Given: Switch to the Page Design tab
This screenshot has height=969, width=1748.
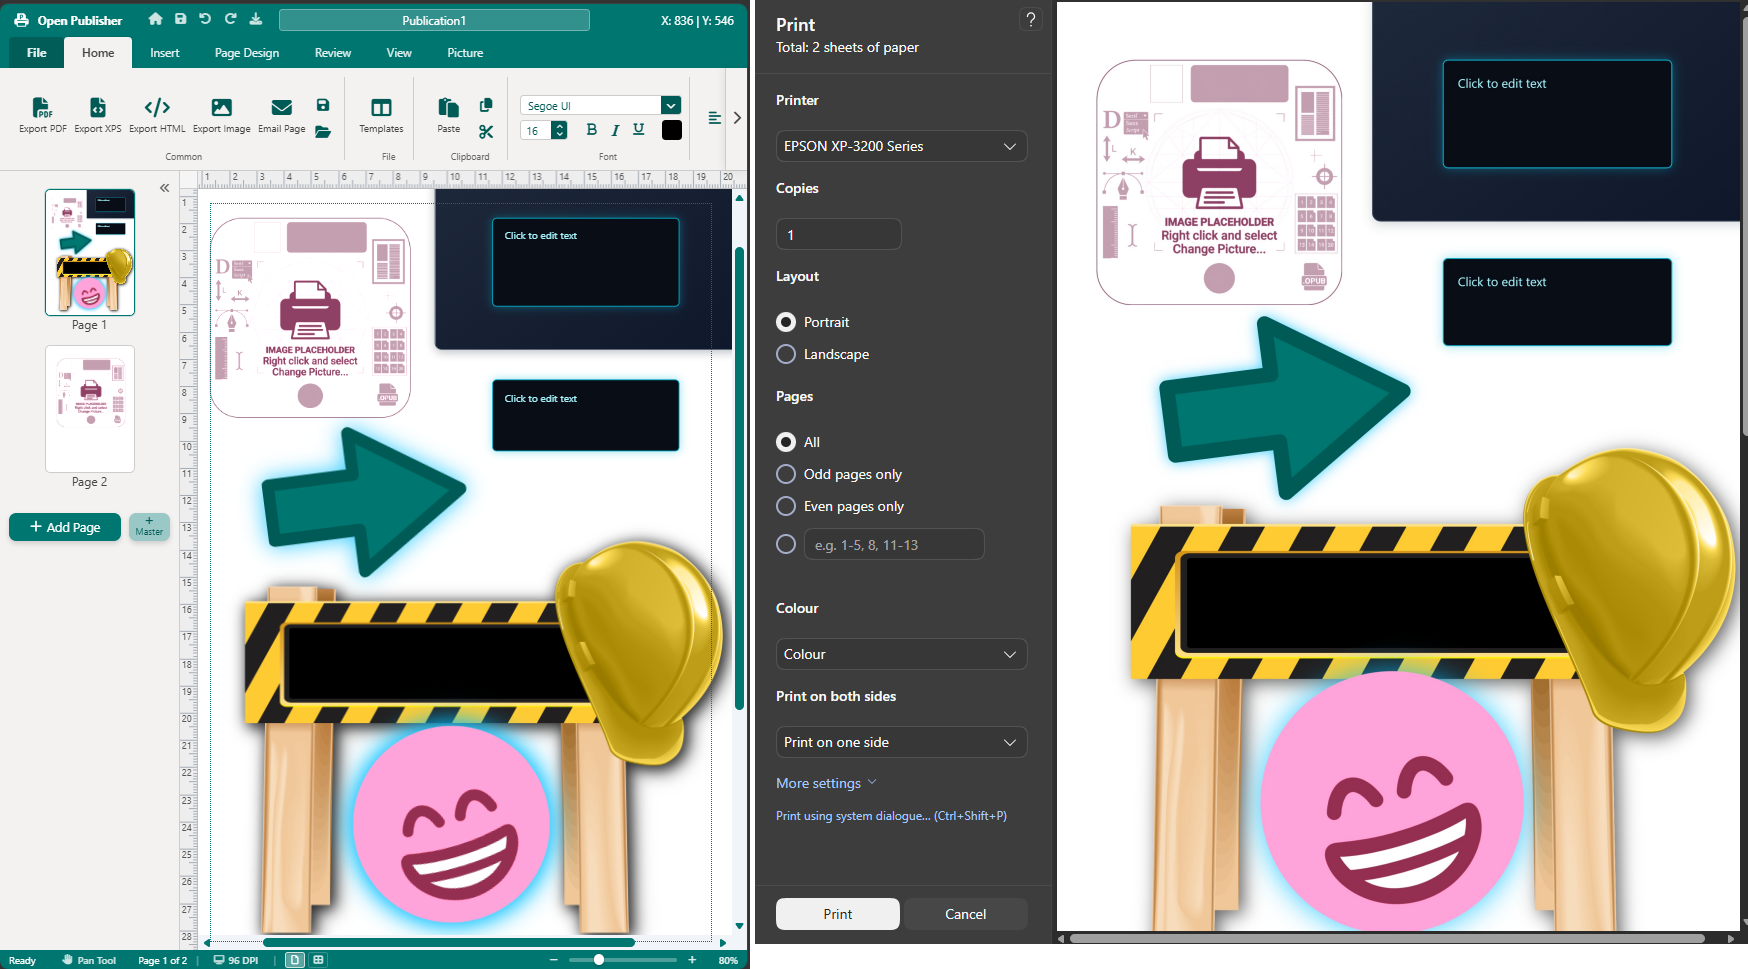Looking at the screenshot, I should click(247, 53).
